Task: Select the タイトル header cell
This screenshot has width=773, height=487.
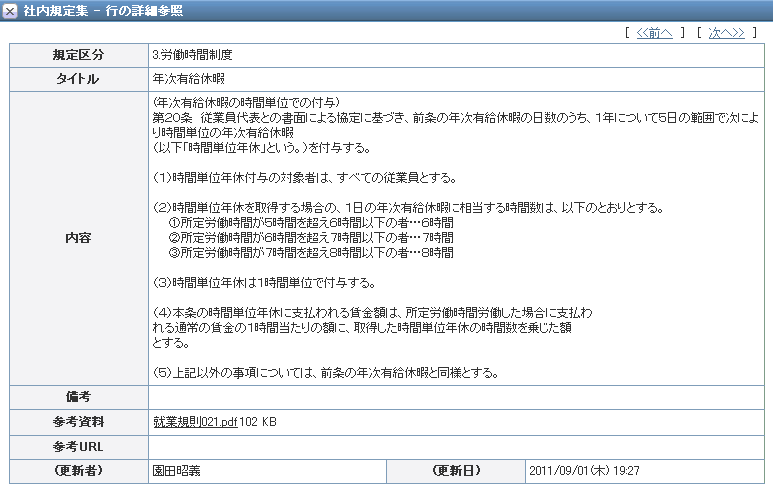Action: pyautogui.click(x=78, y=78)
